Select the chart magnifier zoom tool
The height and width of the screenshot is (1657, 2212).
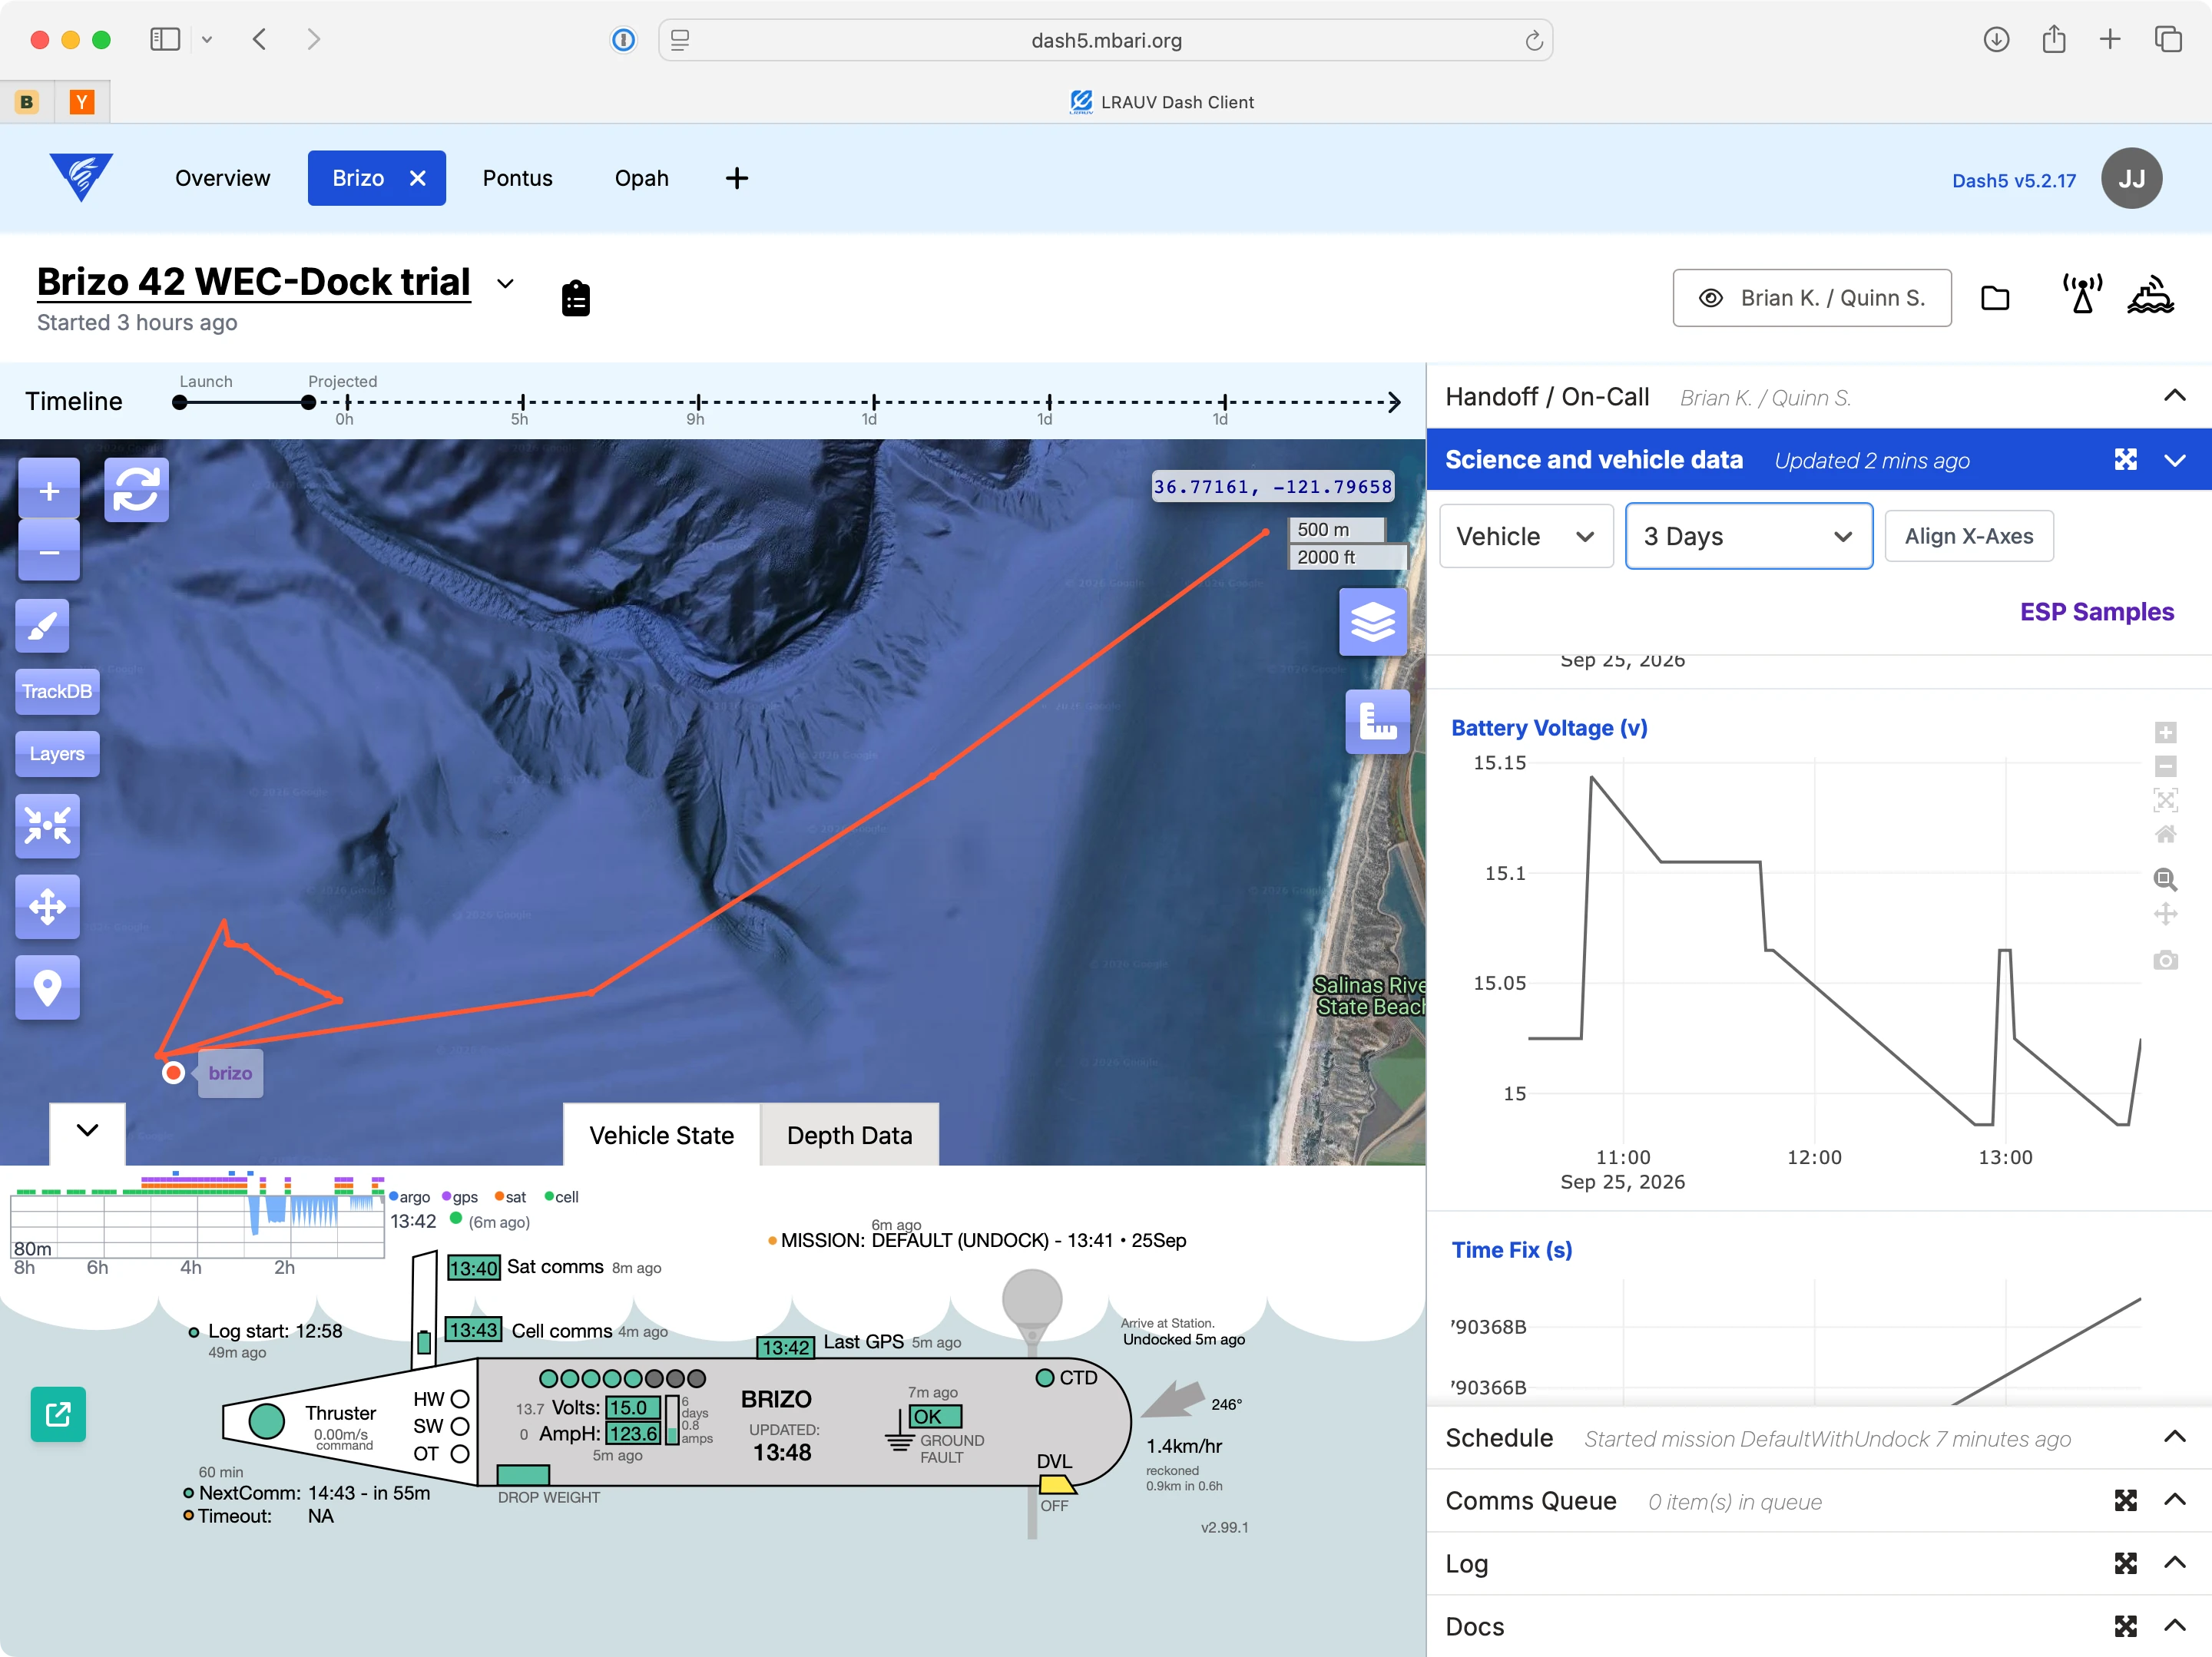2165,879
